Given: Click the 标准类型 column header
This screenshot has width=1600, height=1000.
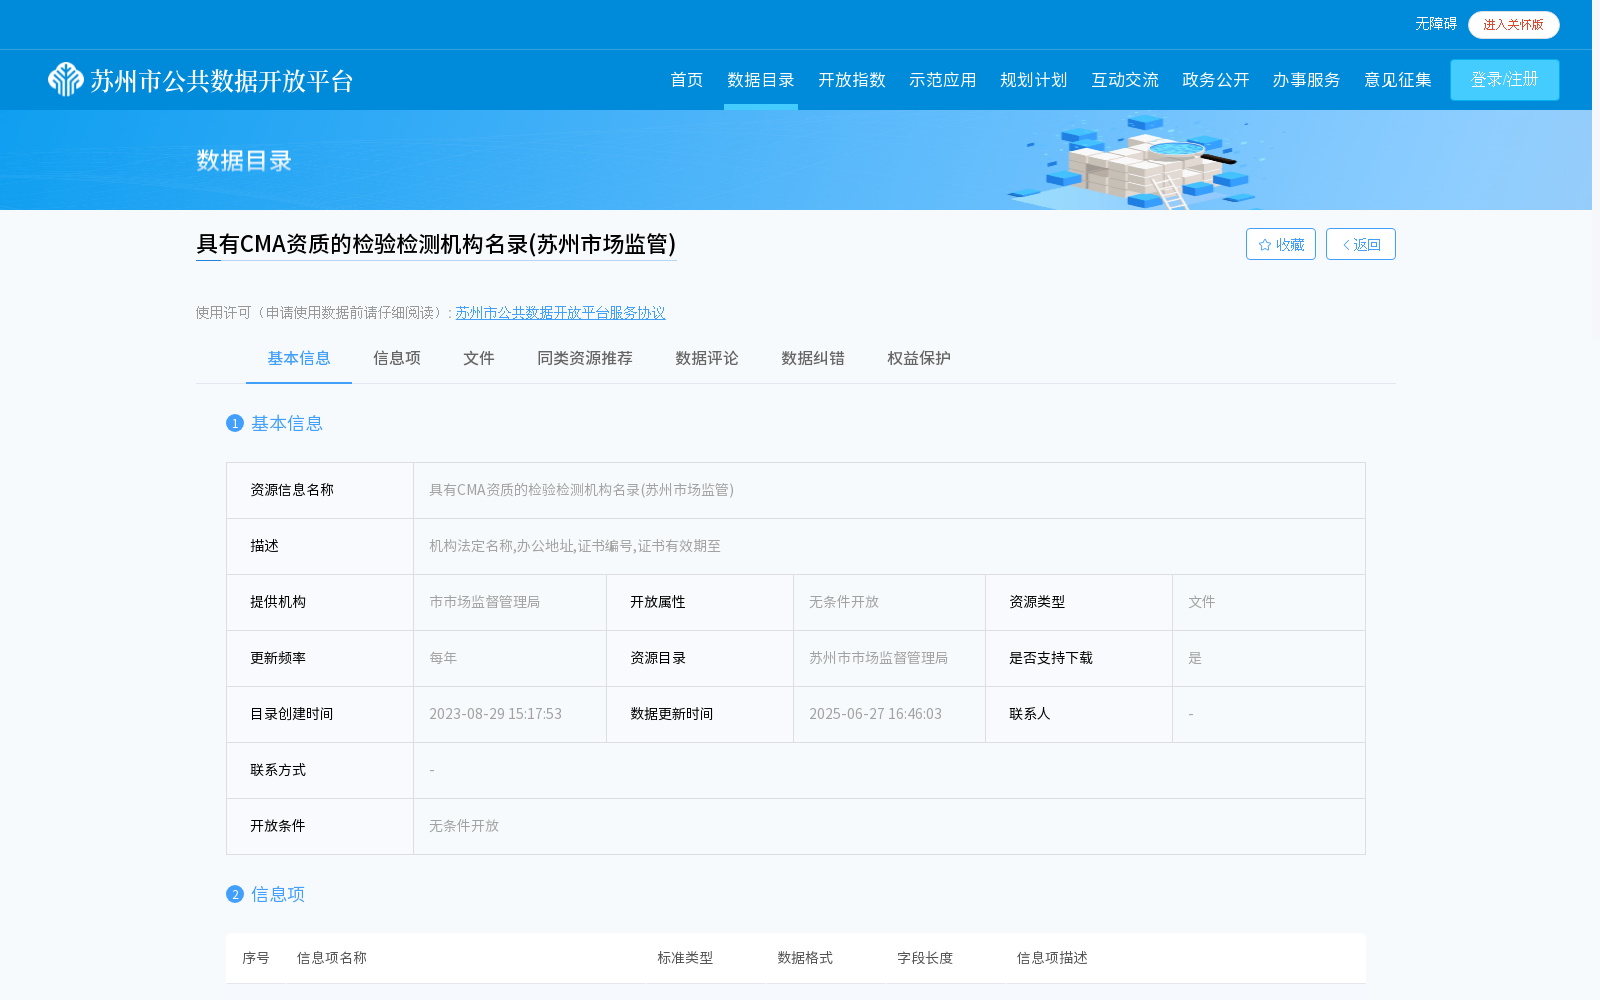Looking at the screenshot, I should (685, 958).
